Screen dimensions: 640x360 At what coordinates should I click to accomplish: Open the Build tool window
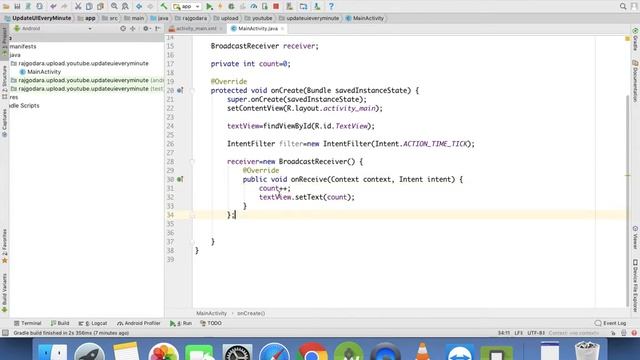[60, 323]
